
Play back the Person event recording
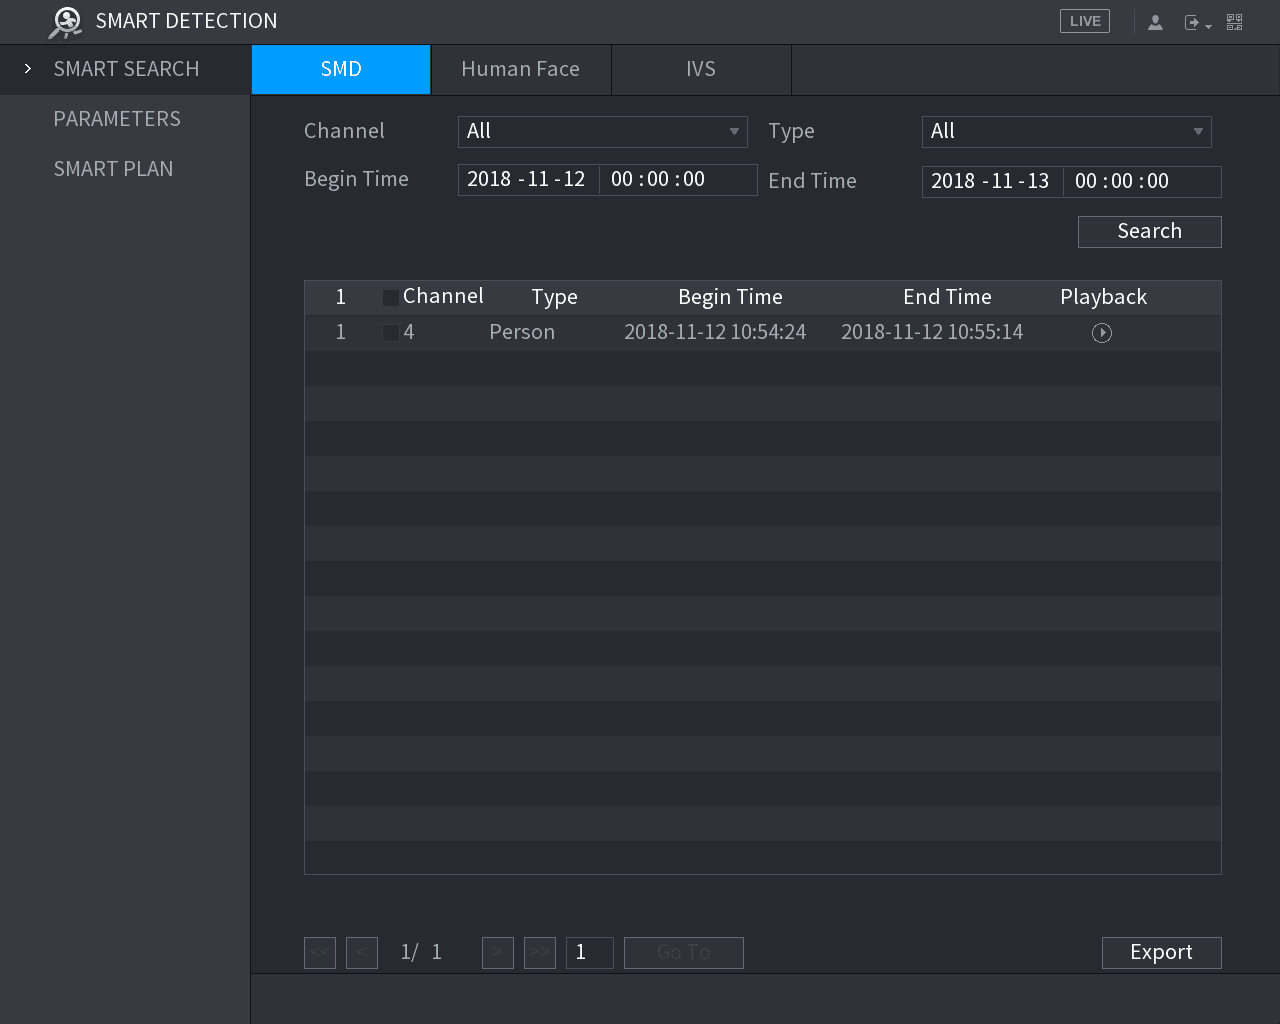point(1102,333)
